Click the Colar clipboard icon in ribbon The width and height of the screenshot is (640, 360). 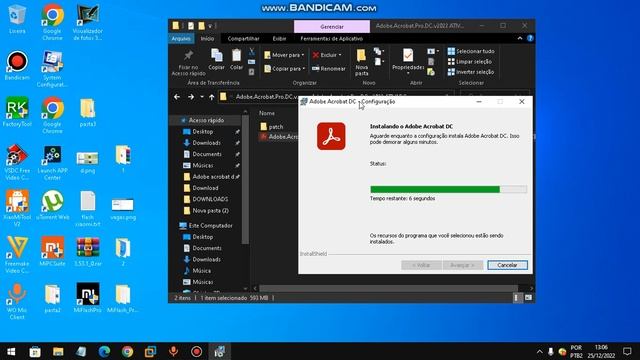pyautogui.click(x=236, y=56)
